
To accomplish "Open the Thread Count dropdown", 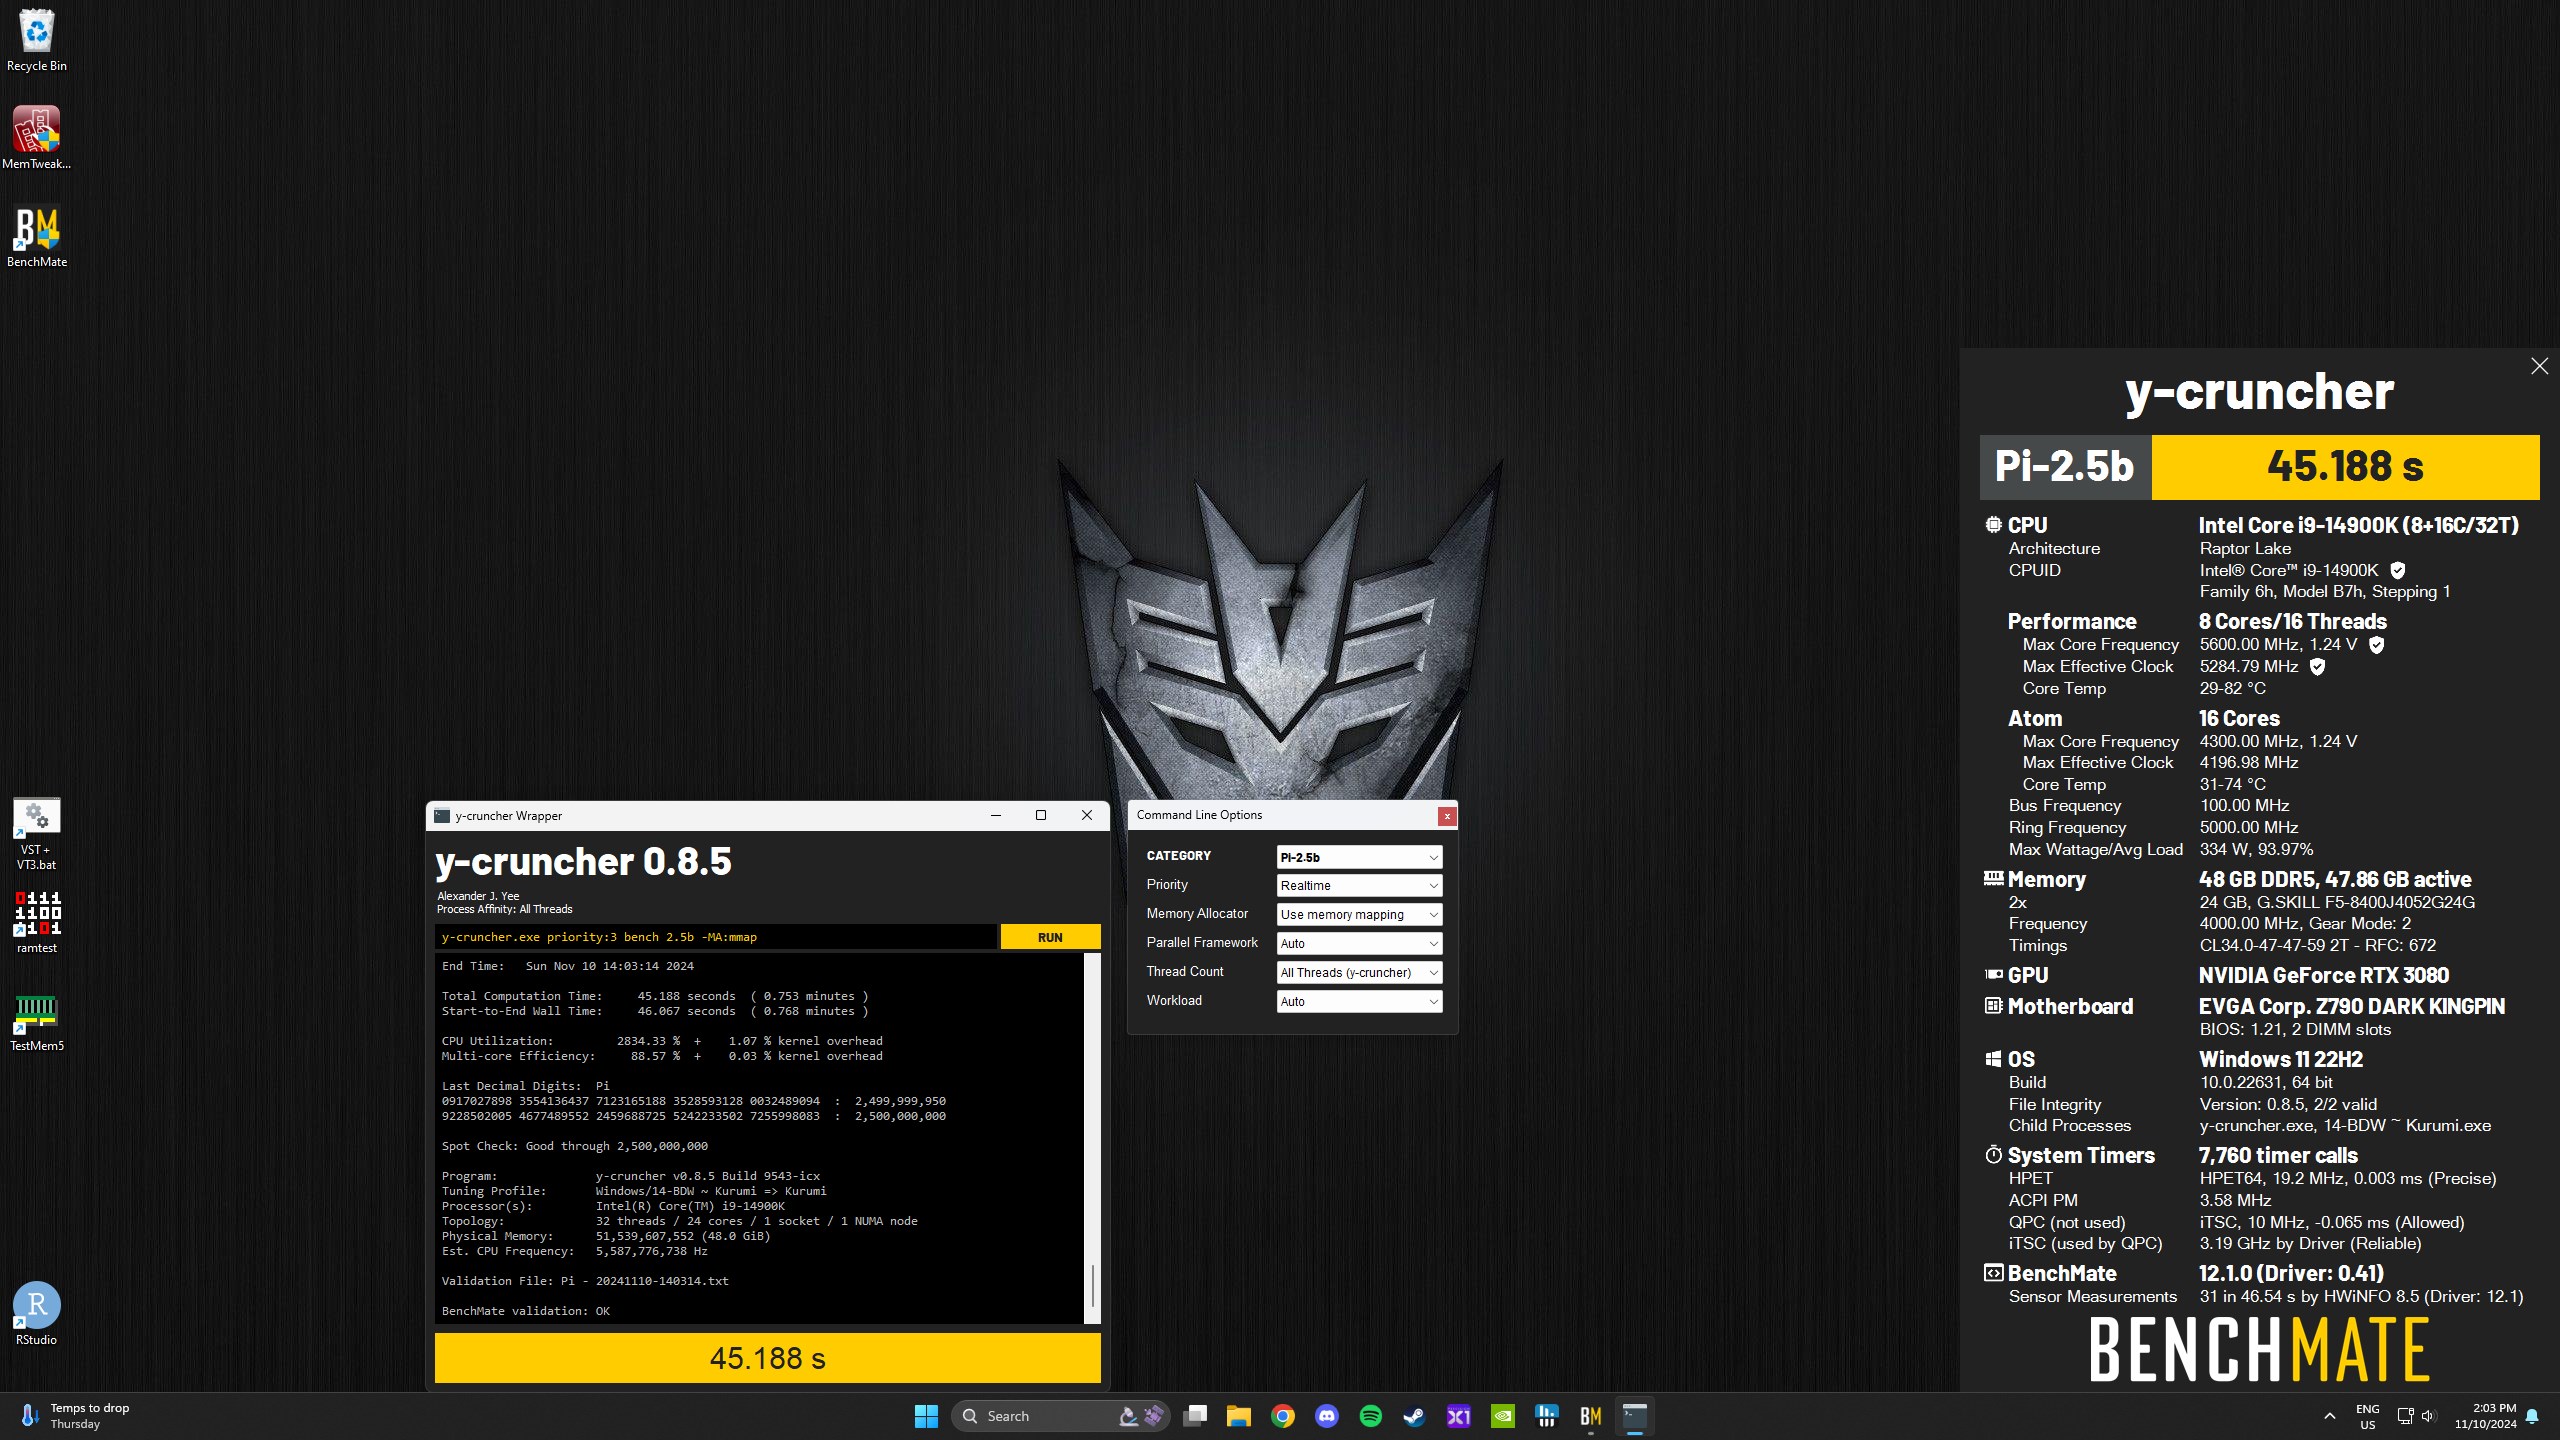I will (1359, 972).
